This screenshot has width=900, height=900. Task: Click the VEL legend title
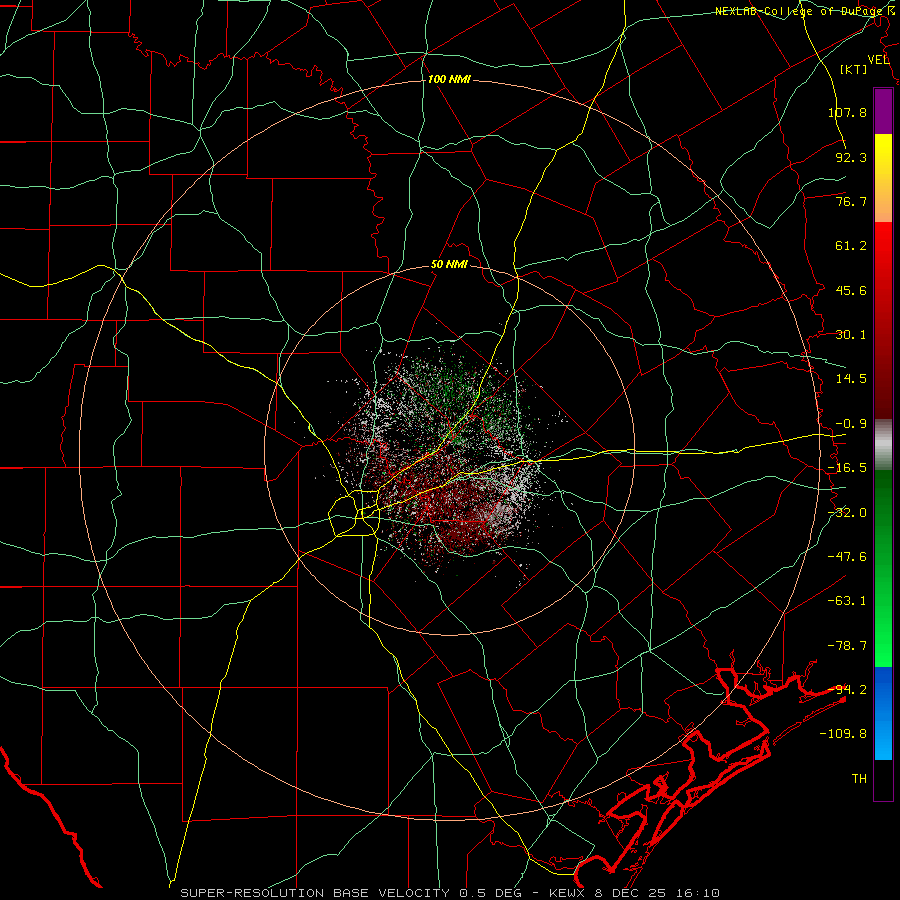click(x=878, y=60)
